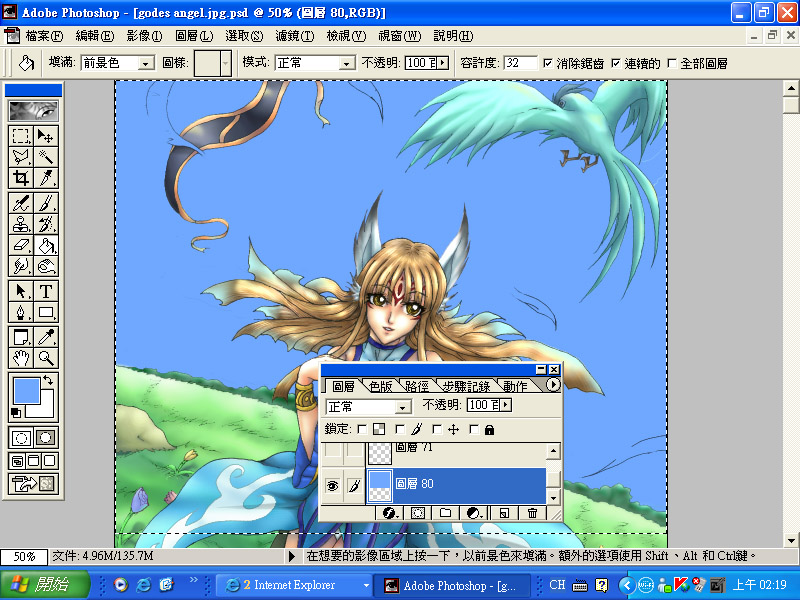Enable the 全部圖層 all layers checkbox
Screen dimensions: 800x600
(x=671, y=63)
